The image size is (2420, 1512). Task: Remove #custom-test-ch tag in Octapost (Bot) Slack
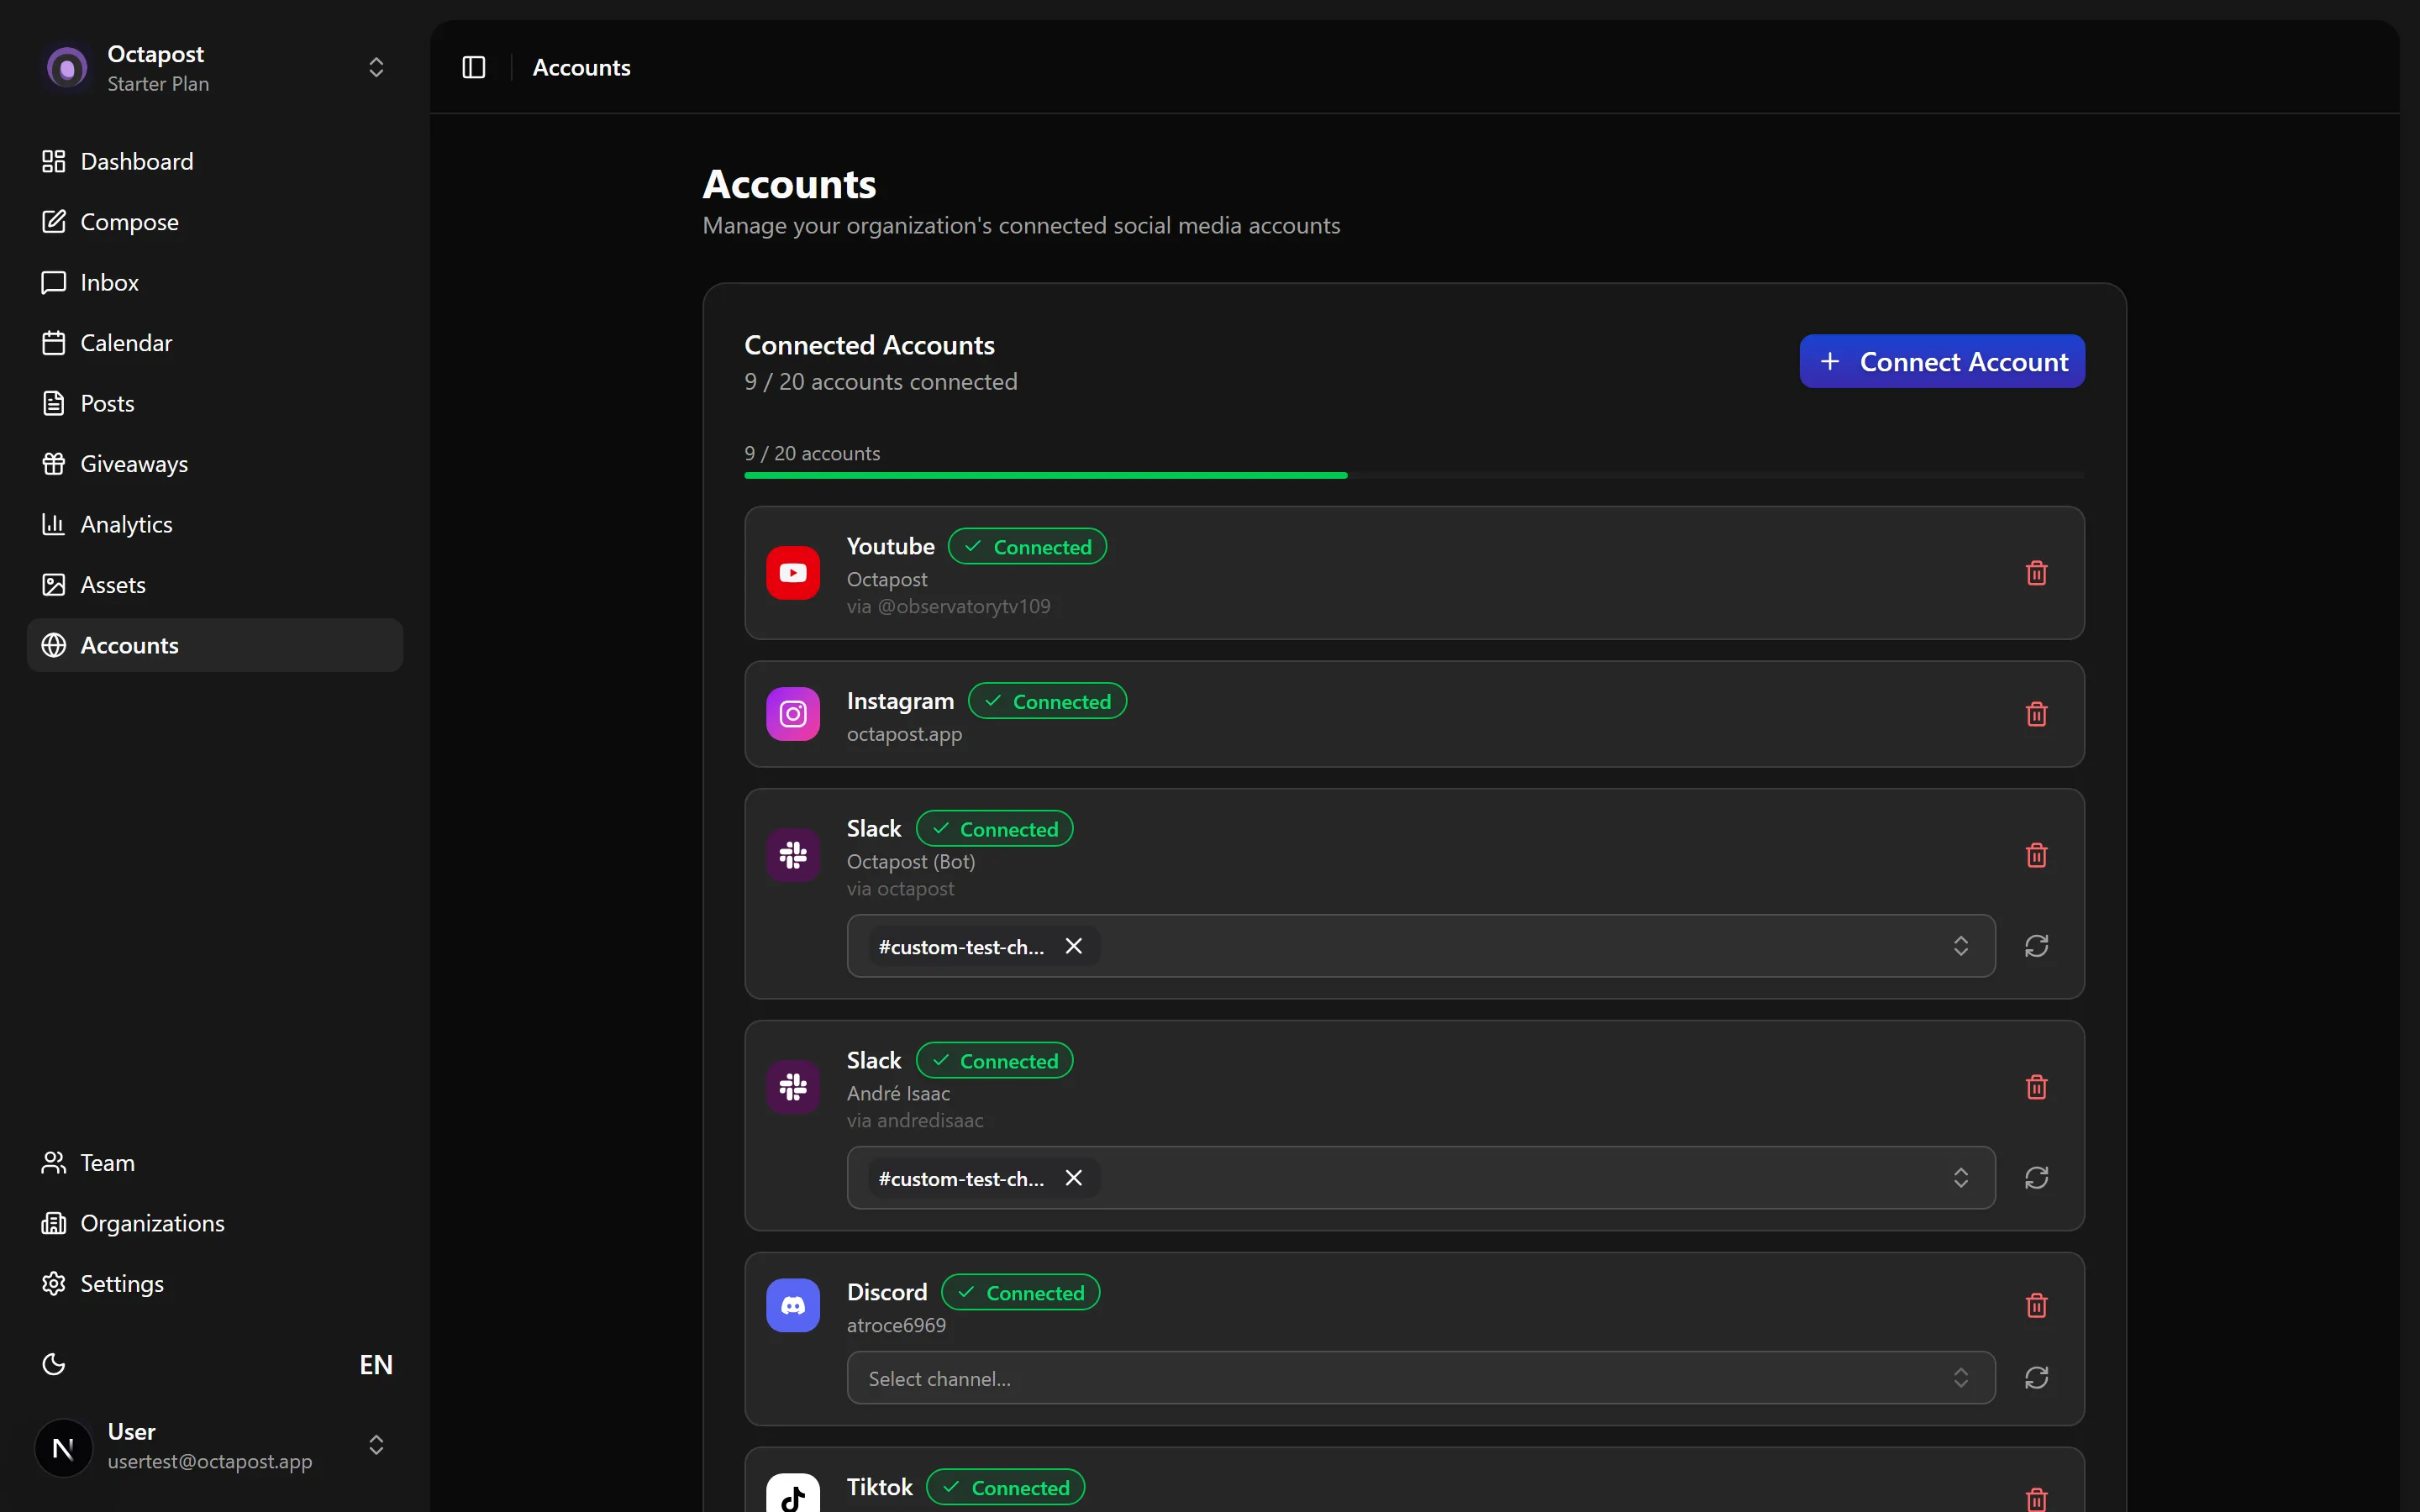[1074, 946]
